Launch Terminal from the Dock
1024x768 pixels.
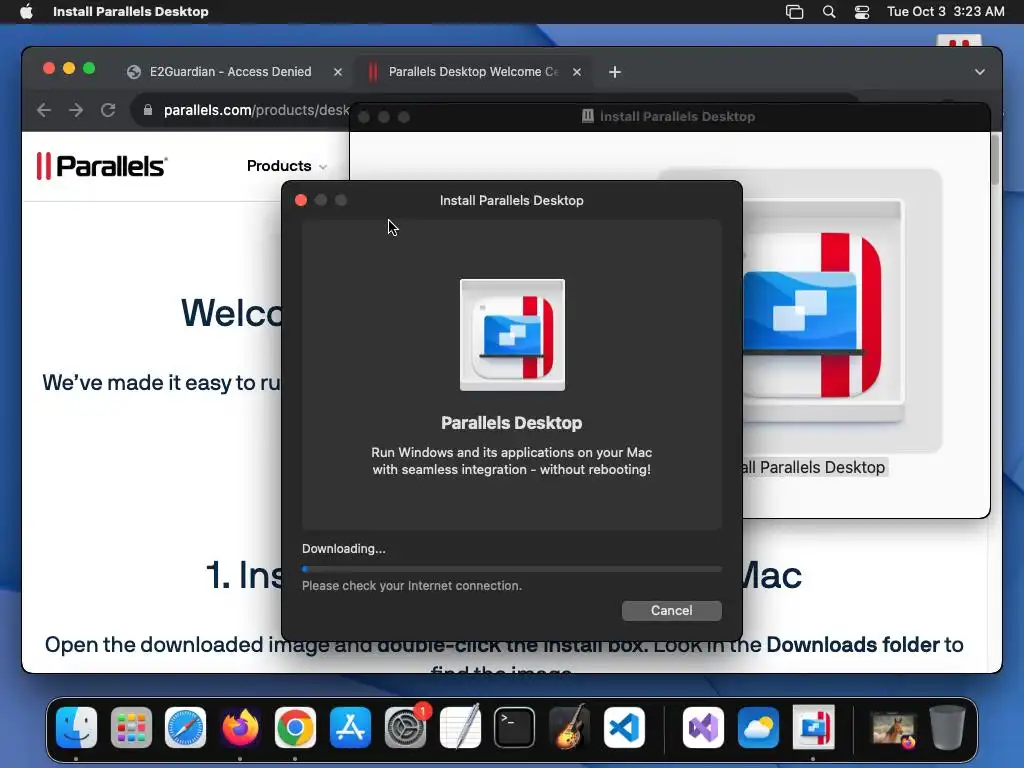(515, 728)
